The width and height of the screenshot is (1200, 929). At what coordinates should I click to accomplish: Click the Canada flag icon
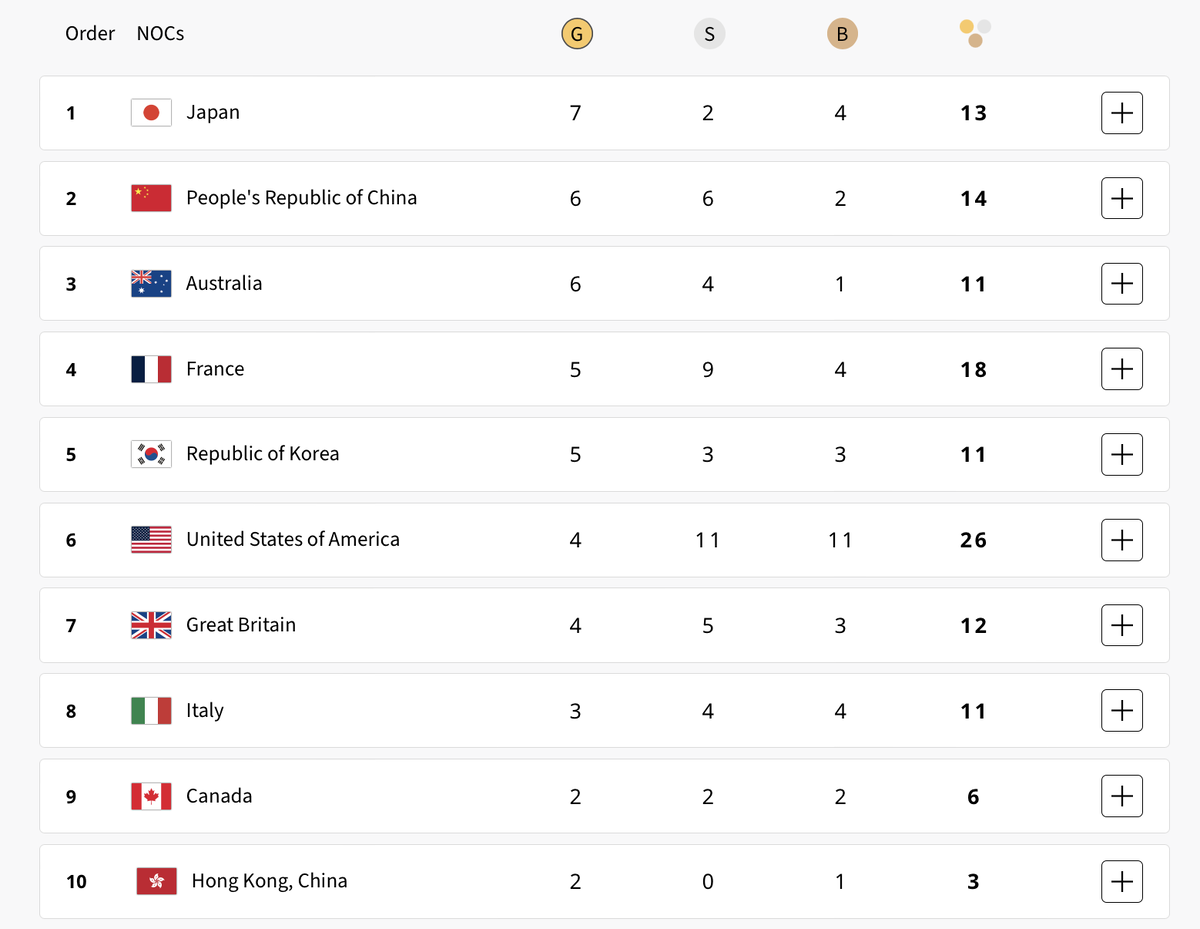(x=151, y=797)
